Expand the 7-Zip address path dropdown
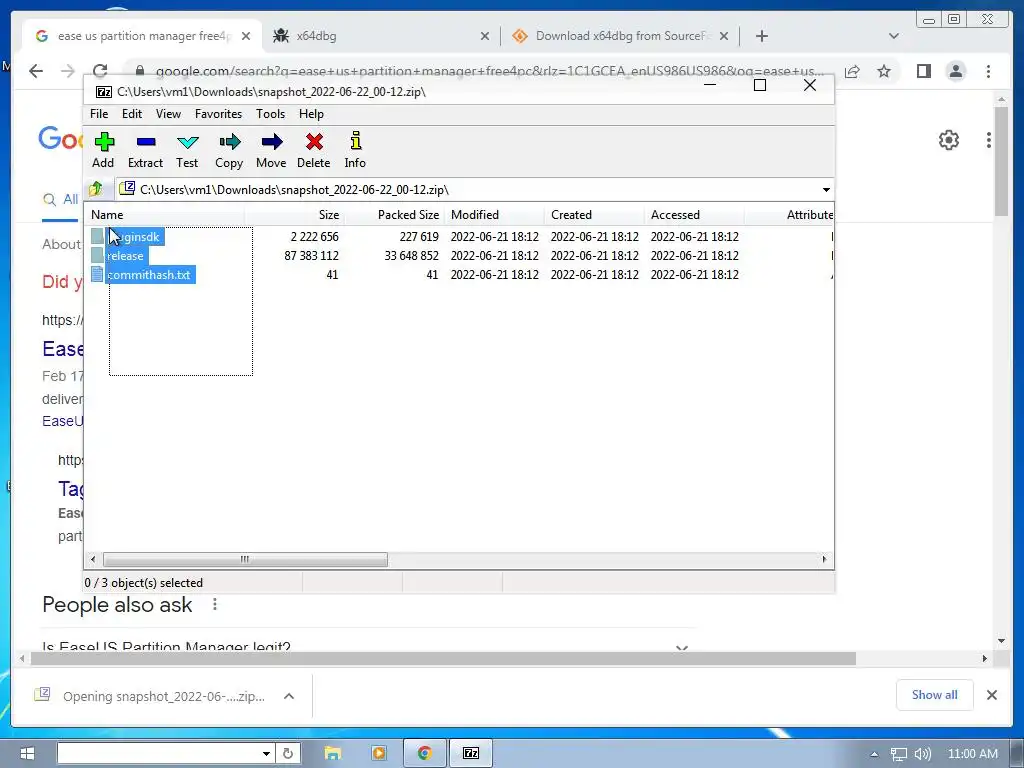This screenshot has width=1024, height=768. 826,190
